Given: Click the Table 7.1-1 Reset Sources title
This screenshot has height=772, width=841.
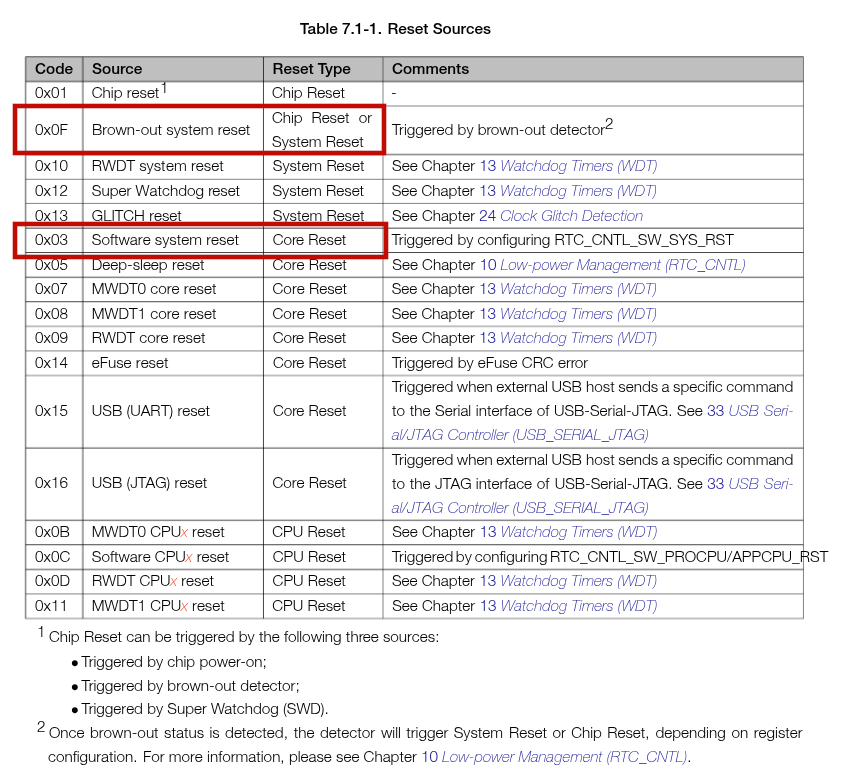Looking at the screenshot, I should pyautogui.click(x=395, y=29).
